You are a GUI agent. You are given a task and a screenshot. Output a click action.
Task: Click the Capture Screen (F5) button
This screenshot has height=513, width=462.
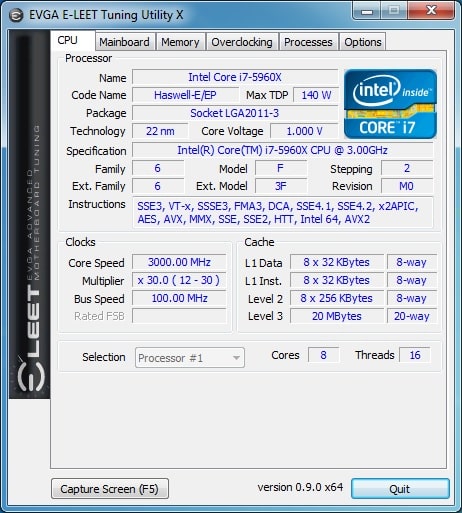pos(110,489)
